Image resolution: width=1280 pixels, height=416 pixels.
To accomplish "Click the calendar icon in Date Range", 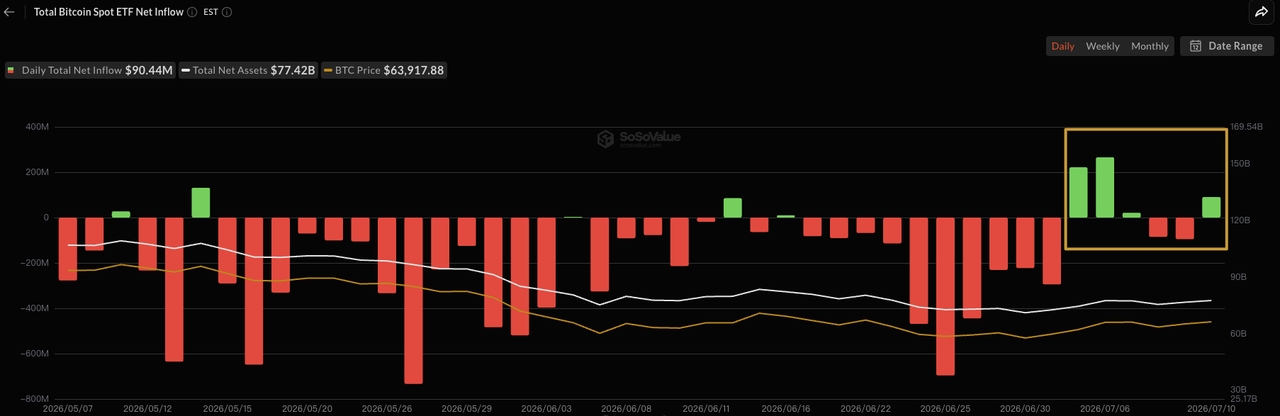I will click(1196, 46).
